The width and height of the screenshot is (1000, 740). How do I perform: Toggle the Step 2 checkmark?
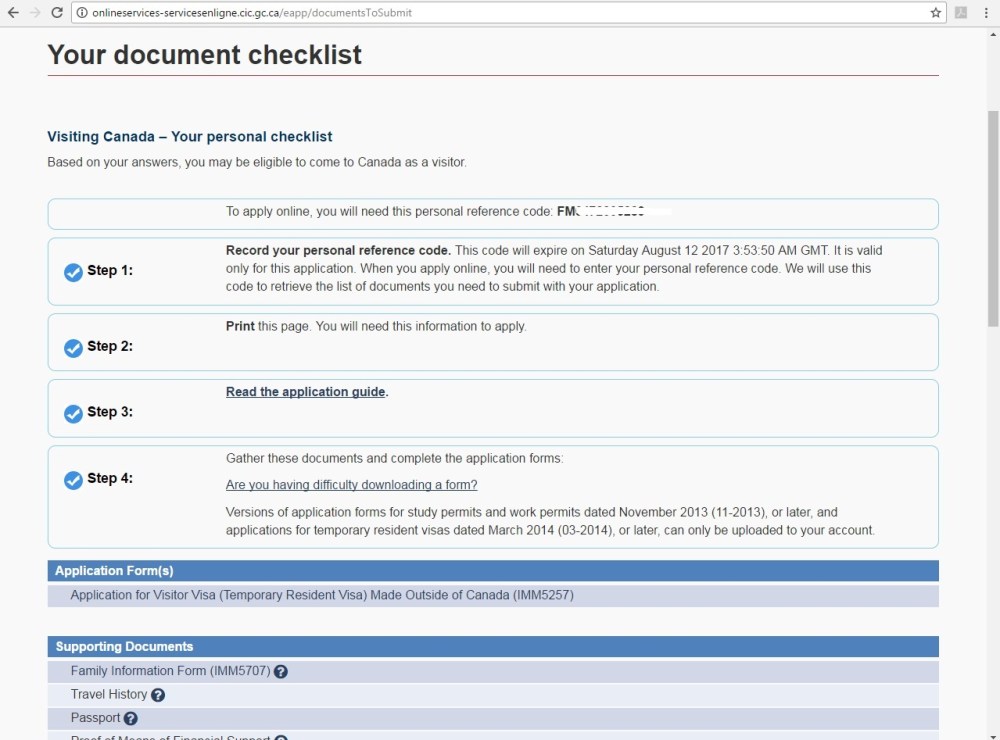tap(73, 348)
